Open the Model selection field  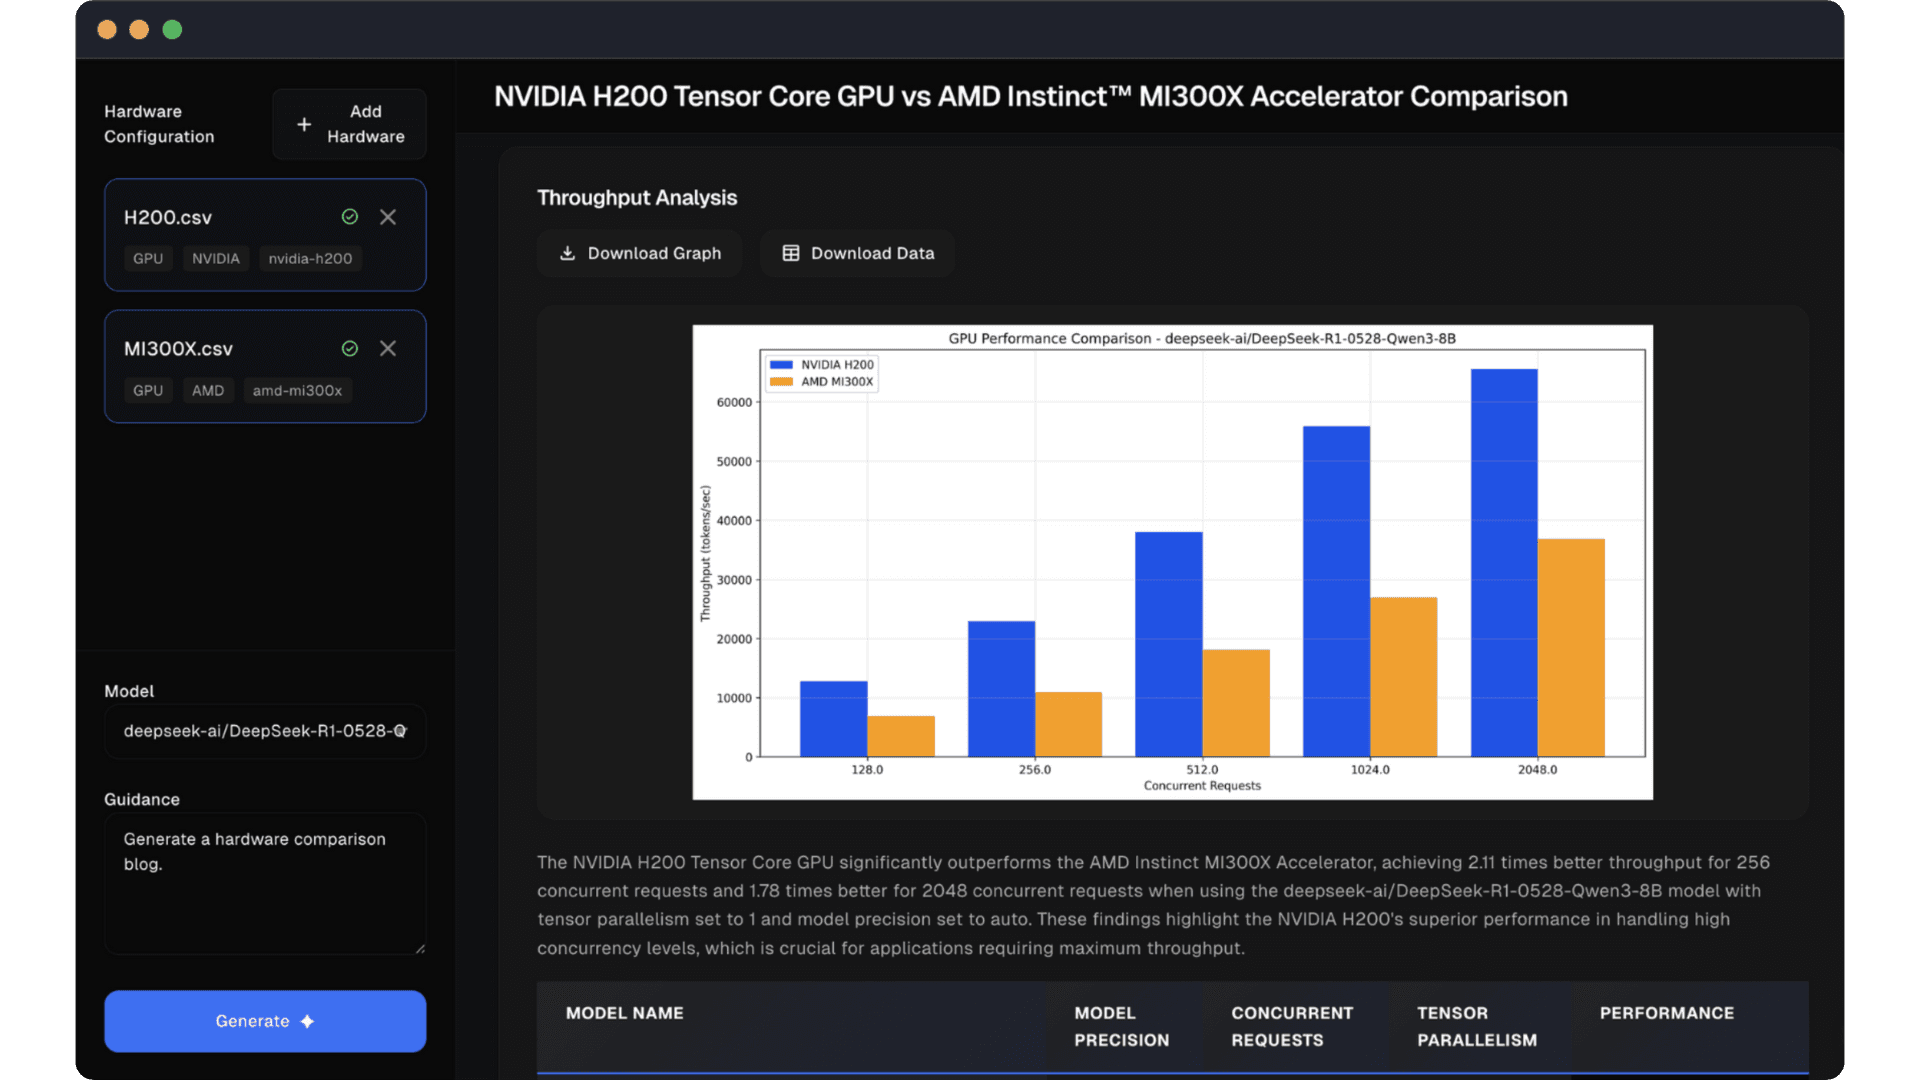pyautogui.click(x=265, y=731)
